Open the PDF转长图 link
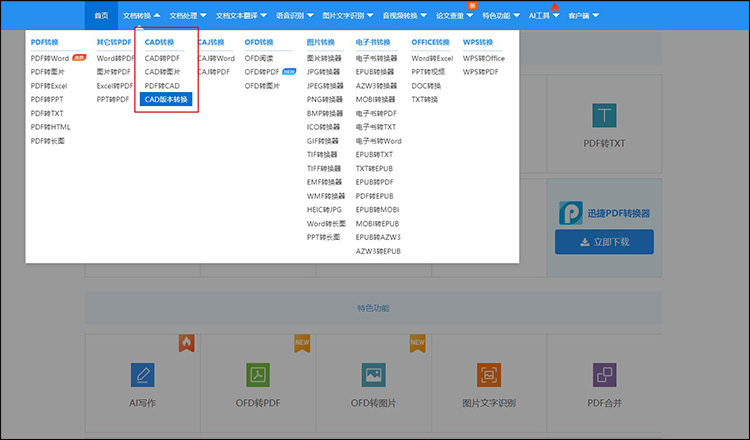 click(47, 141)
